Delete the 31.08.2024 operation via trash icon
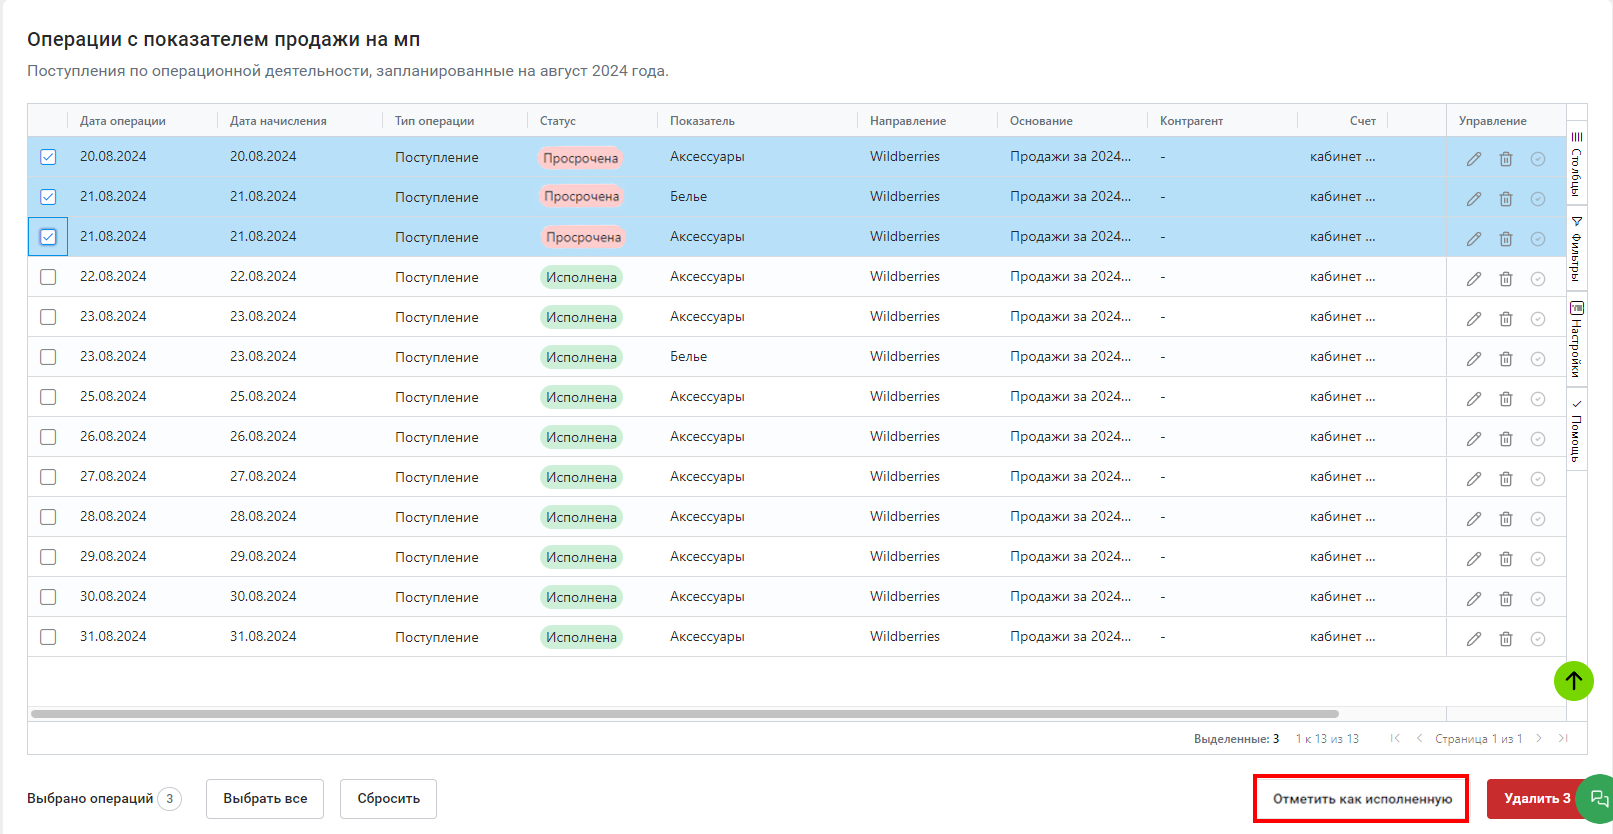 point(1506,639)
